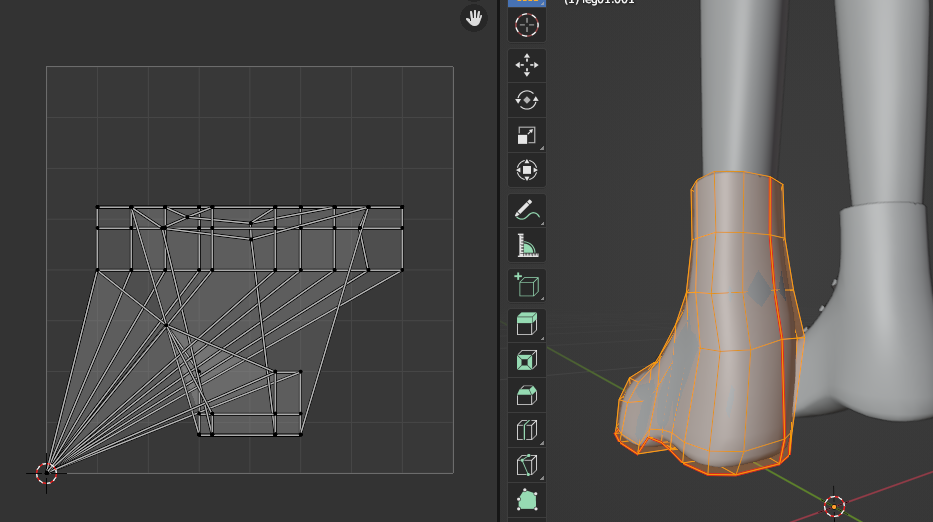
Task: Activate the Extrude Region tool
Action: pos(527,324)
